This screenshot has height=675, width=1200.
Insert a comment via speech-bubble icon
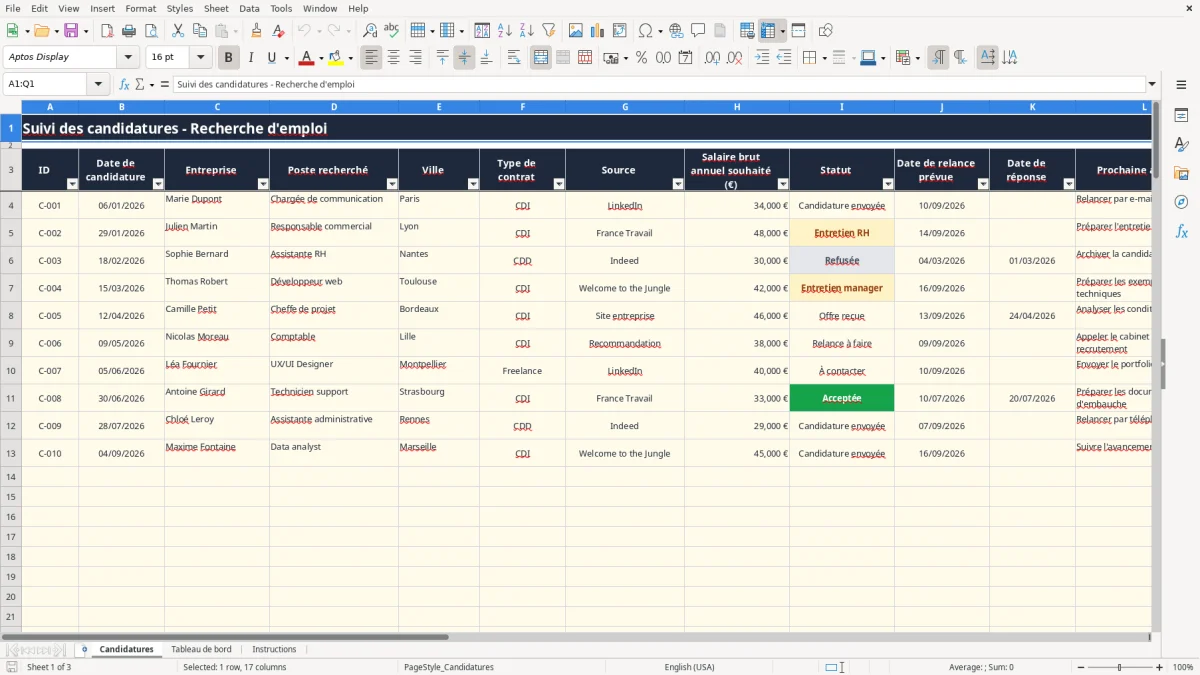coord(698,31)
